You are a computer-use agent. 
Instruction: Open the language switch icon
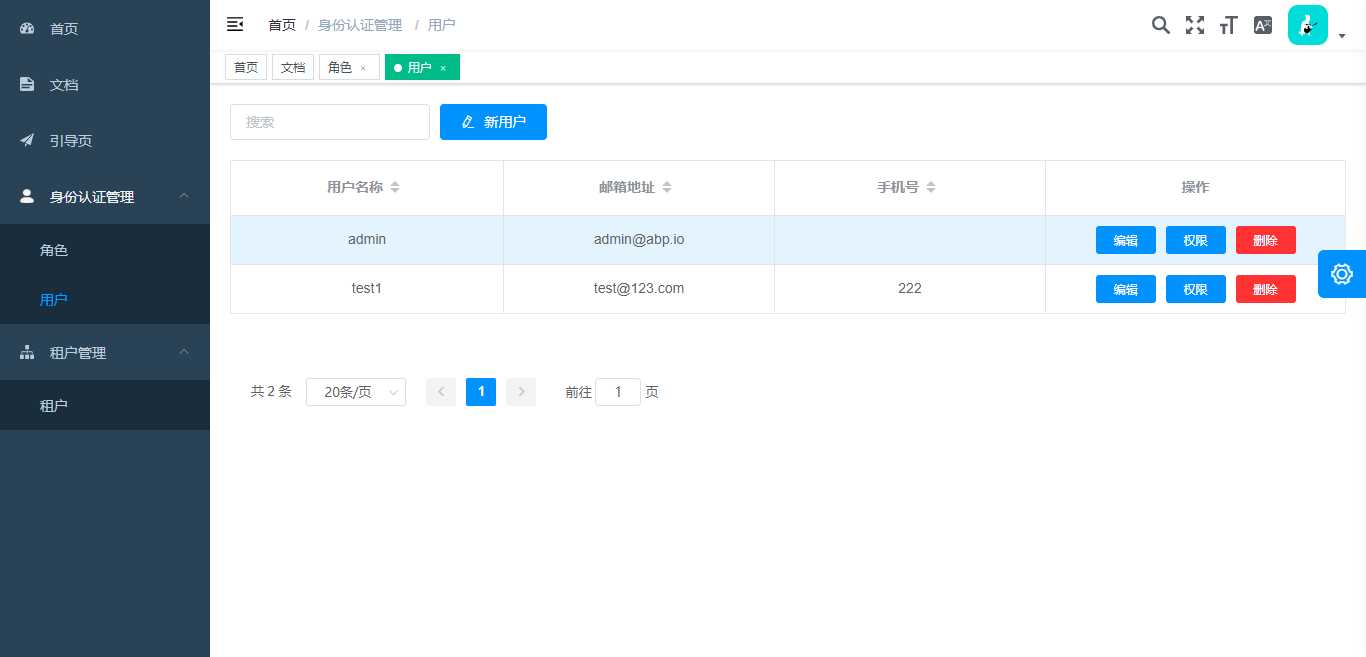pos(1263,26)
